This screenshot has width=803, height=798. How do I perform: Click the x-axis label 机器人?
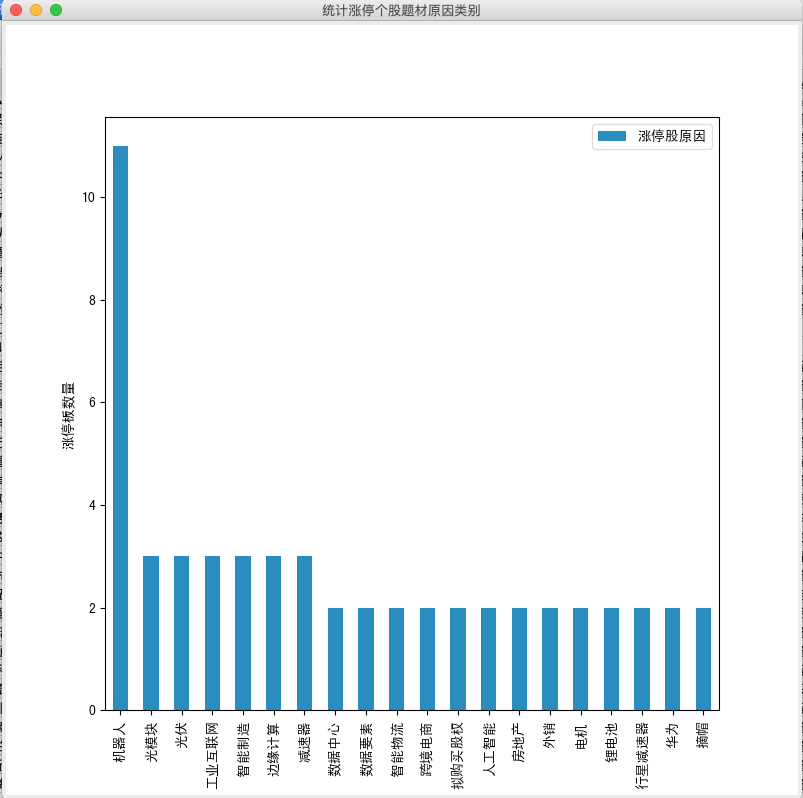[x=120, y=743]
